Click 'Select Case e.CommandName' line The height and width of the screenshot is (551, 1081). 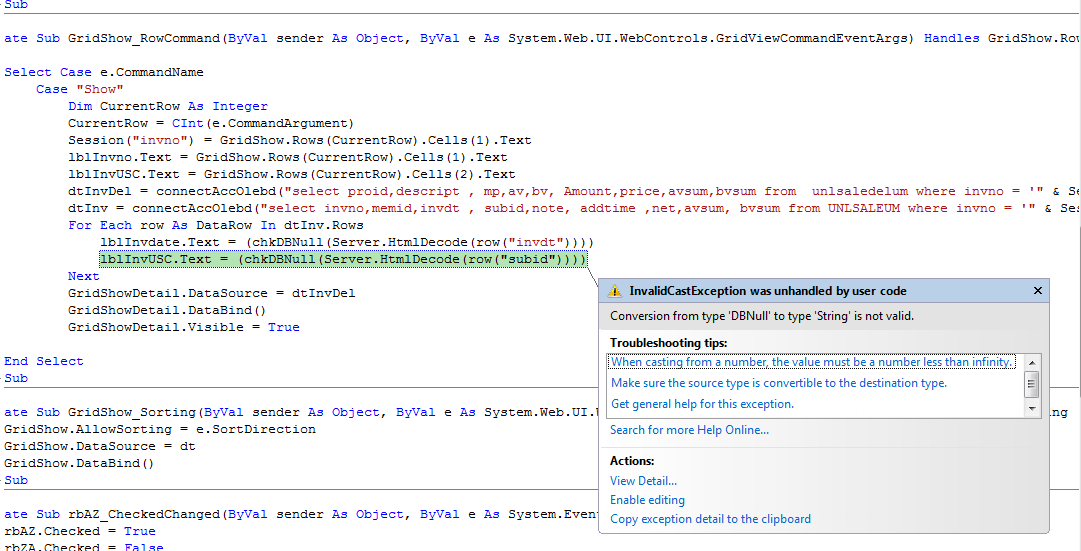(x=104, y=72)
